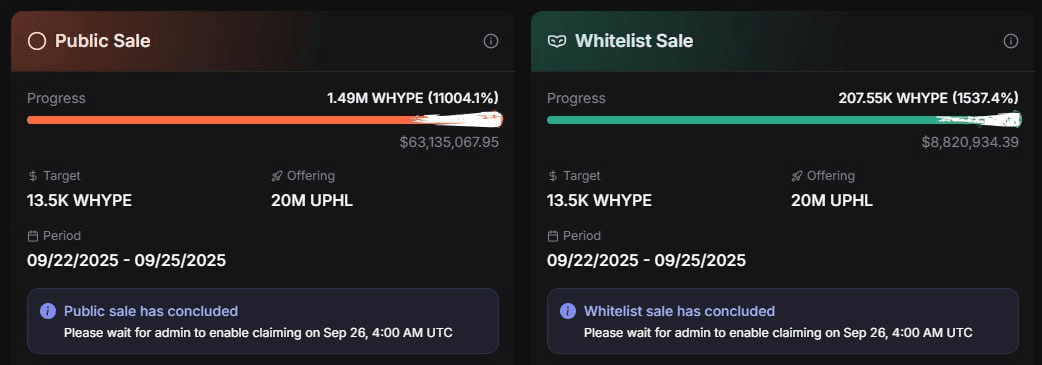Click 'Whitelist sale has concluded' link text

click(679, 311)
